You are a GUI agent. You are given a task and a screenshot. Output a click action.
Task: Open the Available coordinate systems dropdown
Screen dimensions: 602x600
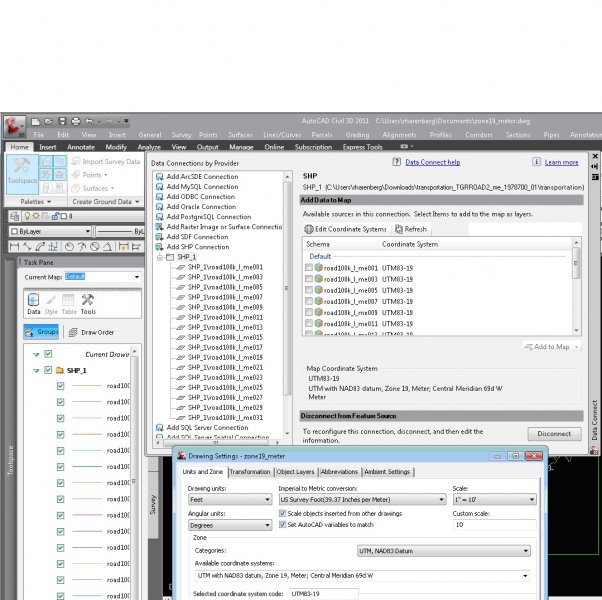coord(362,576)
